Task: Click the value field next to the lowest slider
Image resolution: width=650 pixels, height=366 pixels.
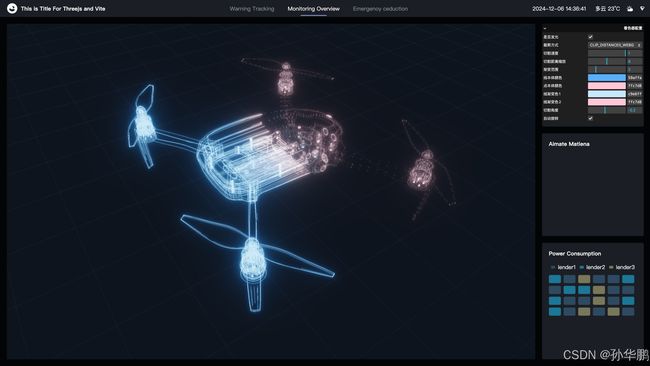Action: point(635,110)
